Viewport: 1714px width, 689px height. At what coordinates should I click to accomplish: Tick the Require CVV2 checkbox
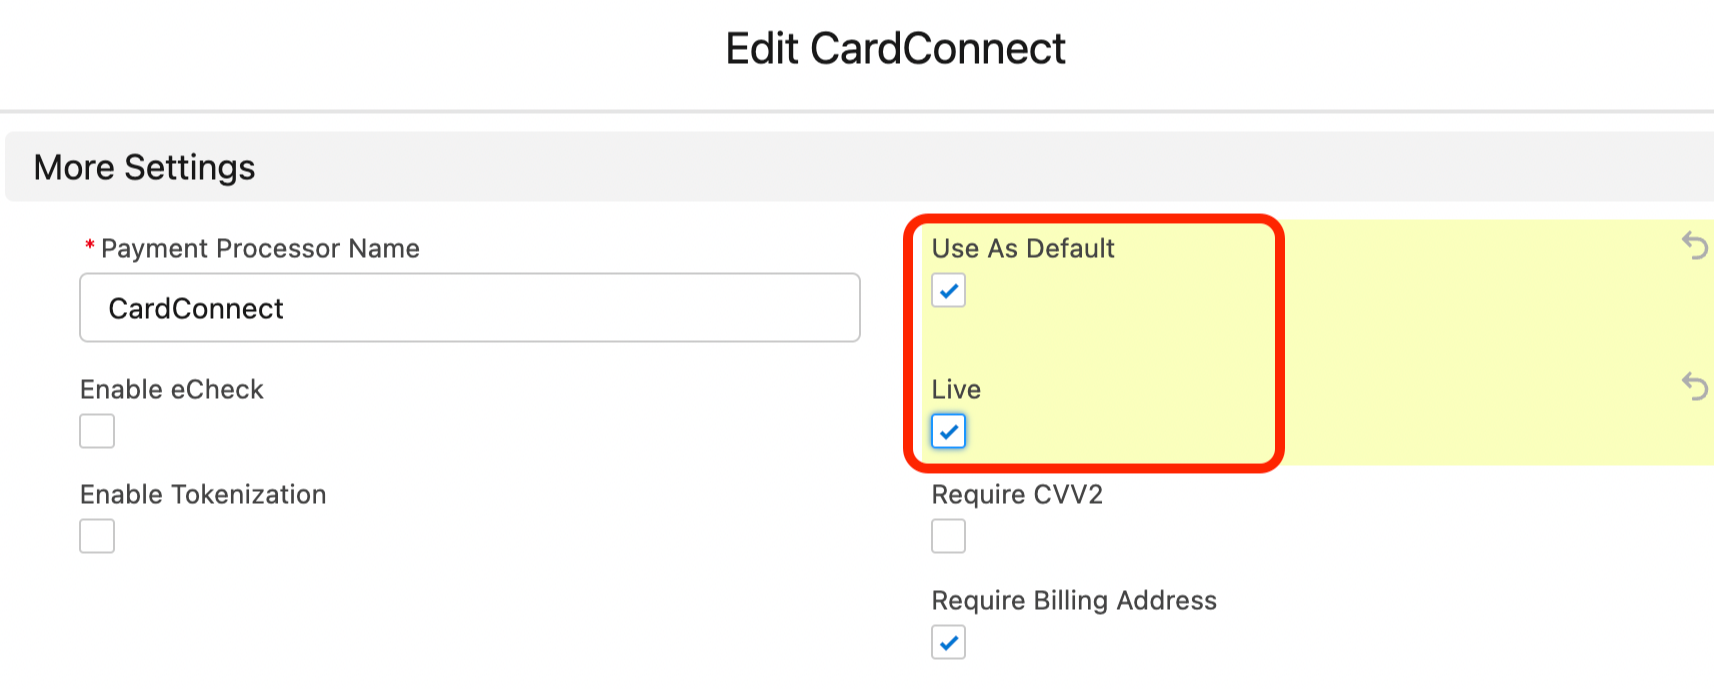pos(948,537)
